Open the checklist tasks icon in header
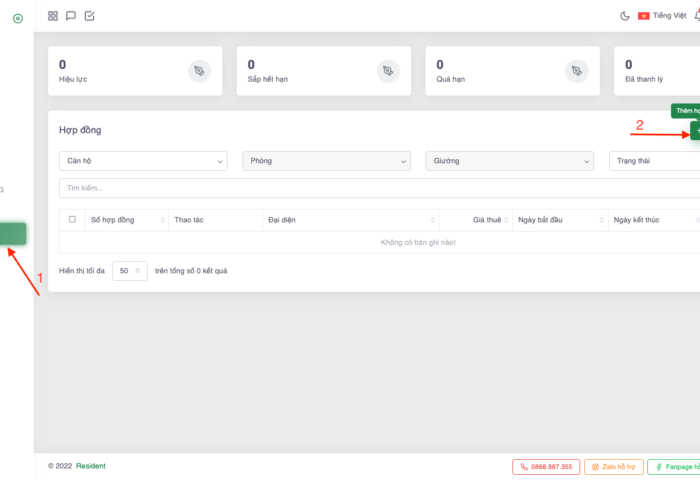700x480 pixels. tap(90, 16)
